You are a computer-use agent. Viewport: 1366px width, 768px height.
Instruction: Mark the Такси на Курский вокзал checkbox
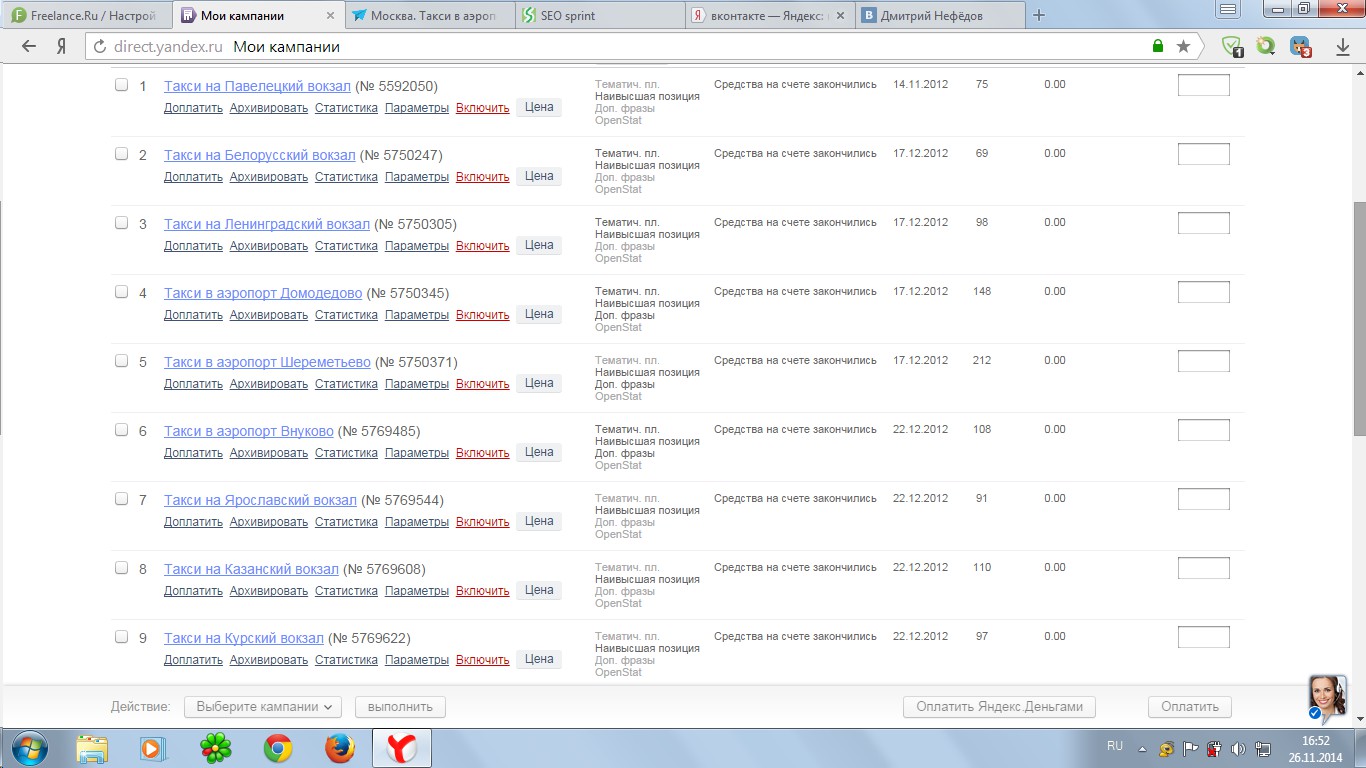pyautogui.click(x=121, y=637)
